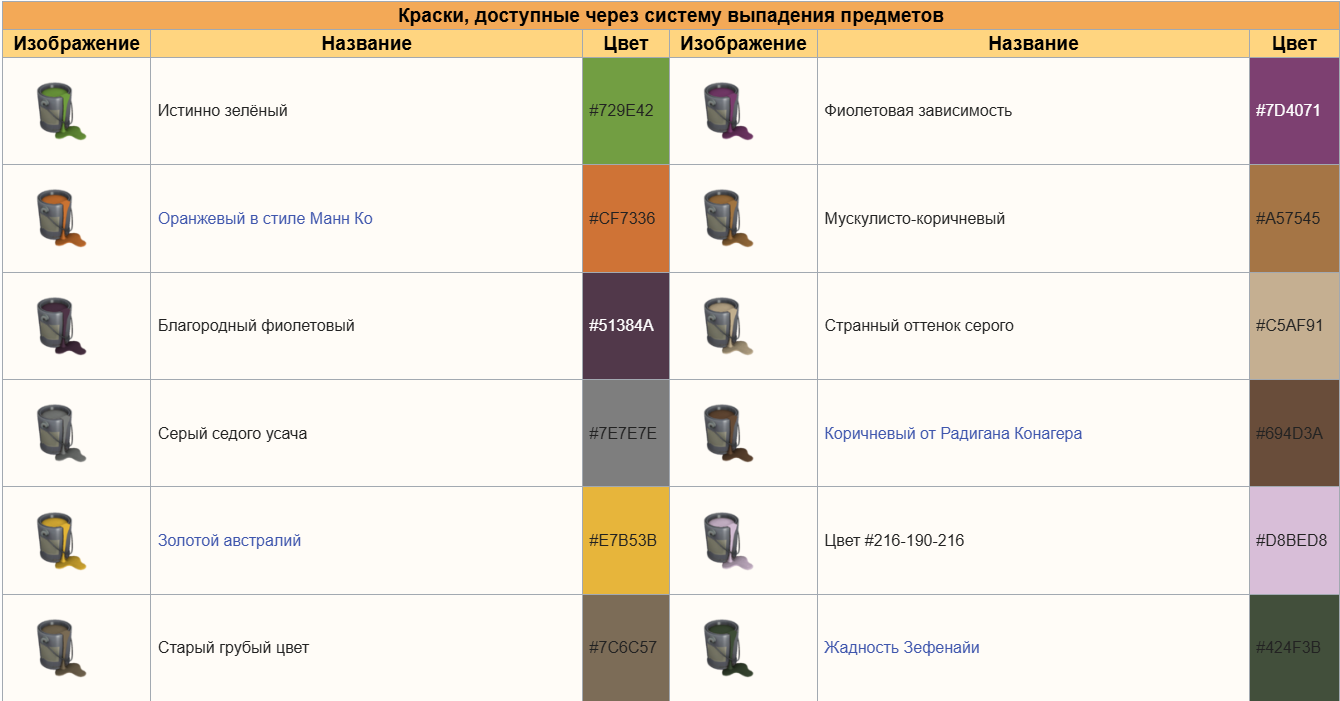Click the paint name Истинно зелёный
This screenshot has height=701, width=1340.
[x=223, y=111]
